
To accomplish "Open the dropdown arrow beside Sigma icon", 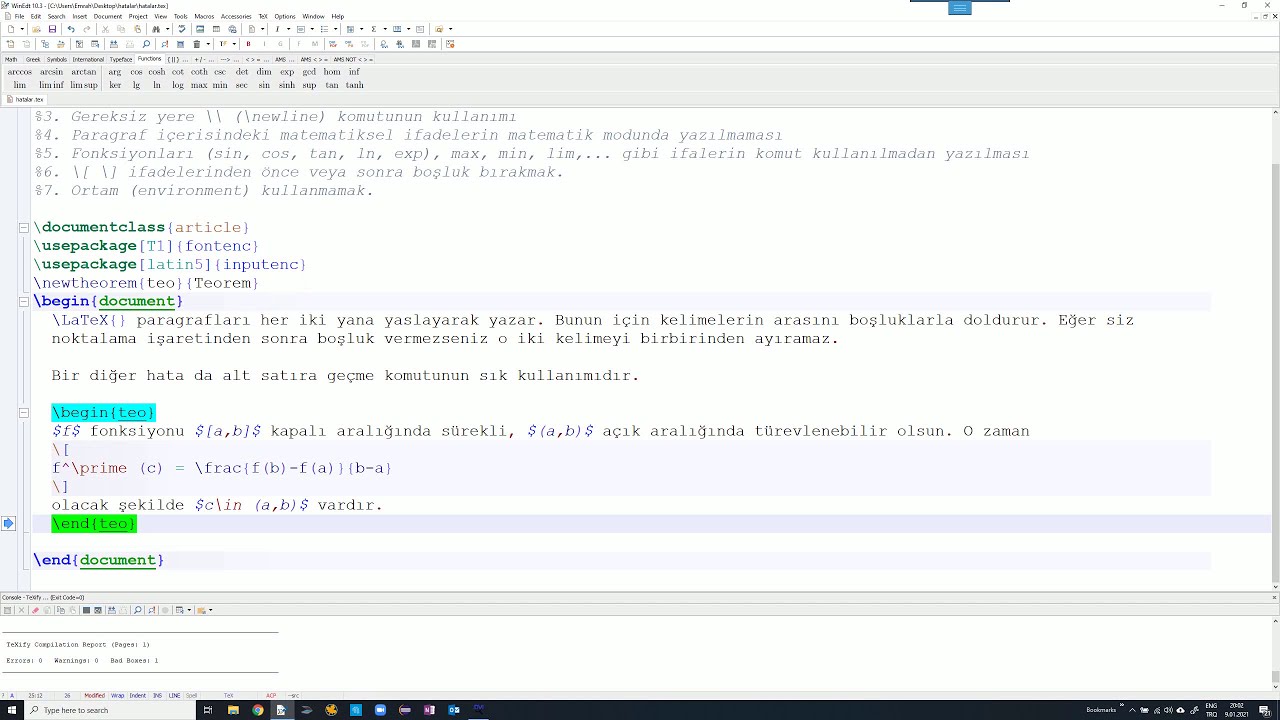I will point(385,29).
